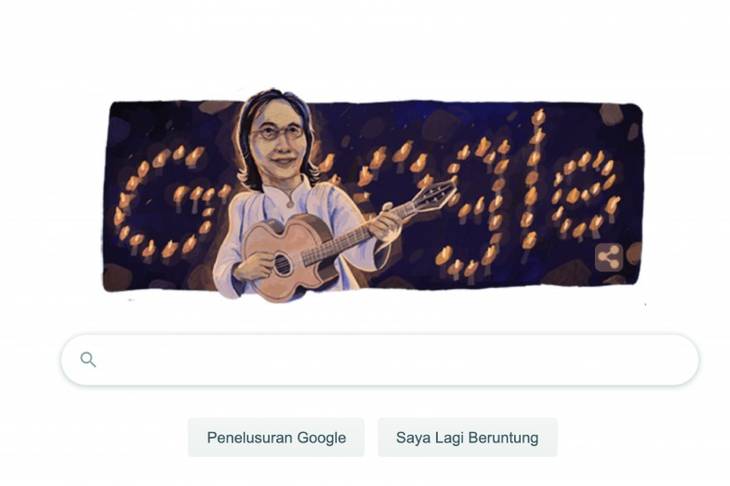This screenshot has width=730, height=486.
Task: Click the share icon on the doodle
Action: [609, 257]
